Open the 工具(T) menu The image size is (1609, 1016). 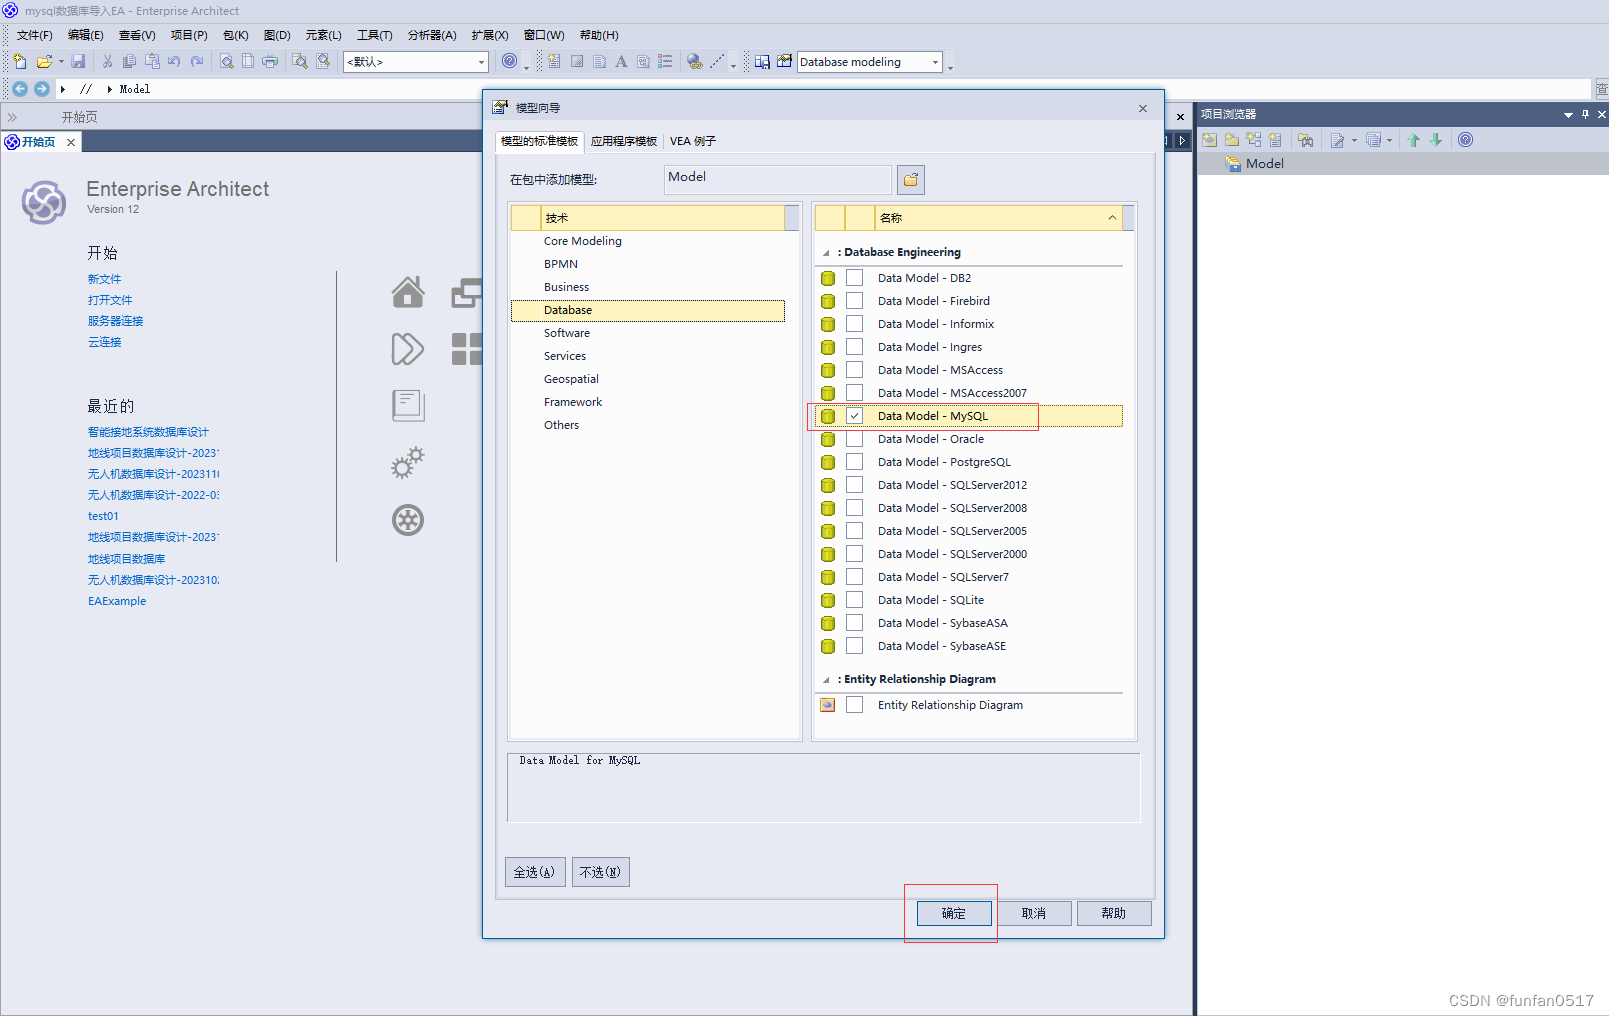(x=374, y=35)
